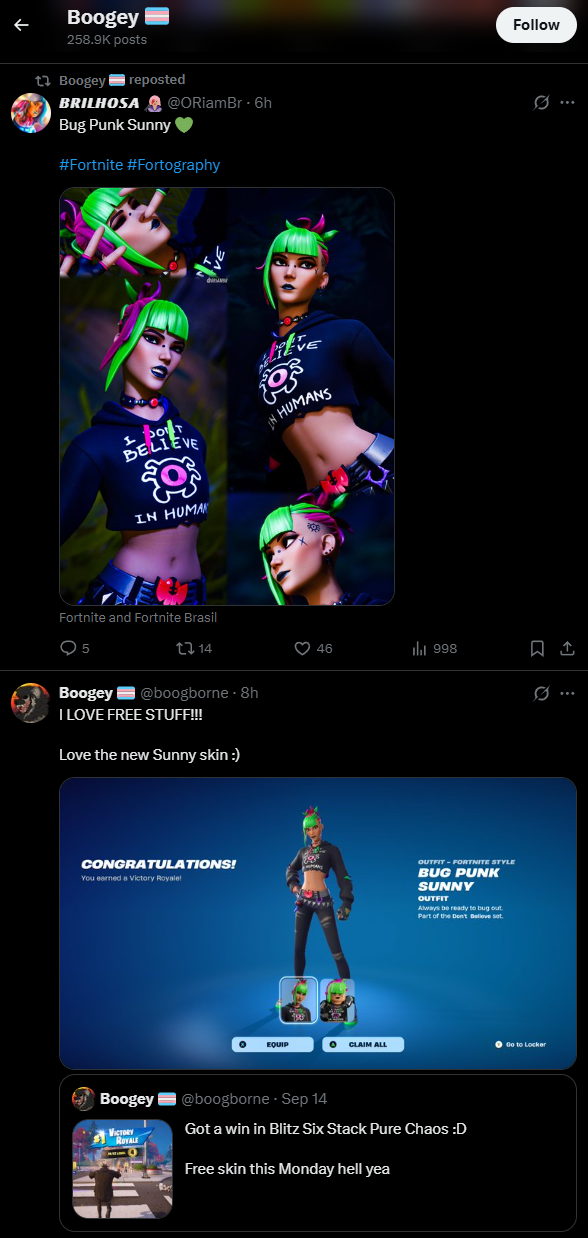Open the Congratulations Victory Royale screenshot
Screen dimensions: 588x1238
tap(318, 924)
